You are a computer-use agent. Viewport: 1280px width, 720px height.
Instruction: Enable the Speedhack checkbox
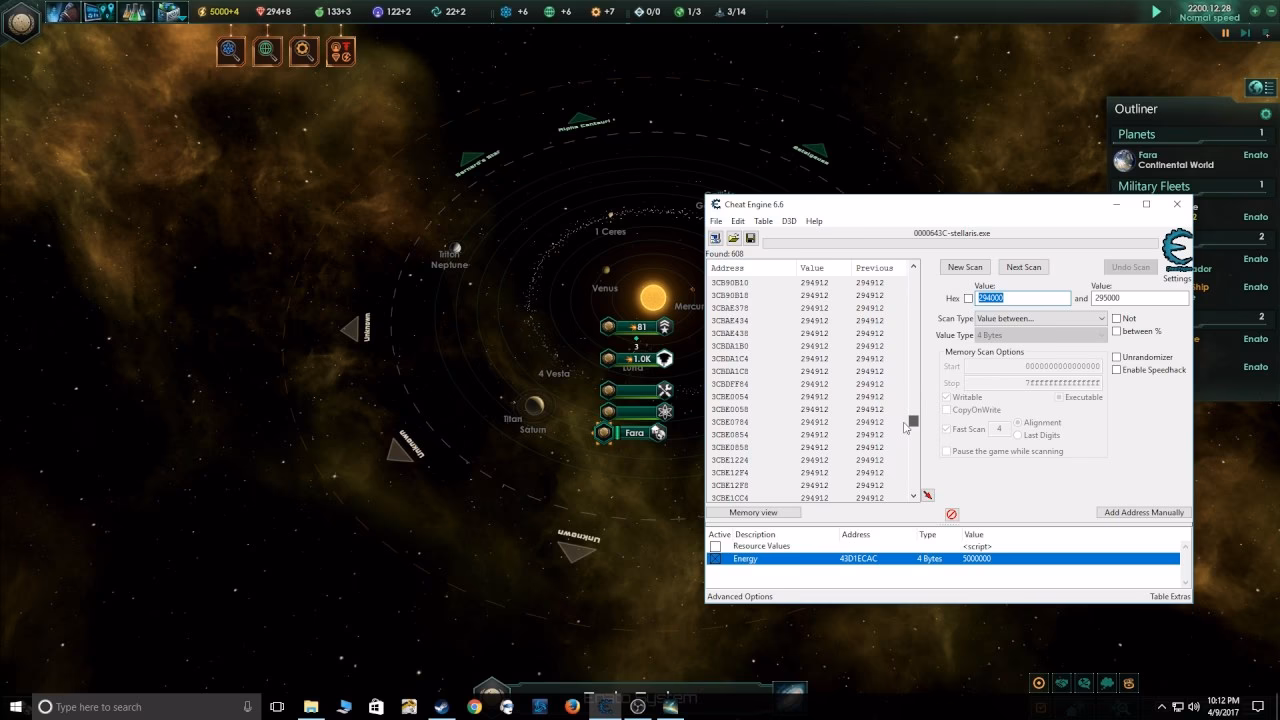[1117, 370]
